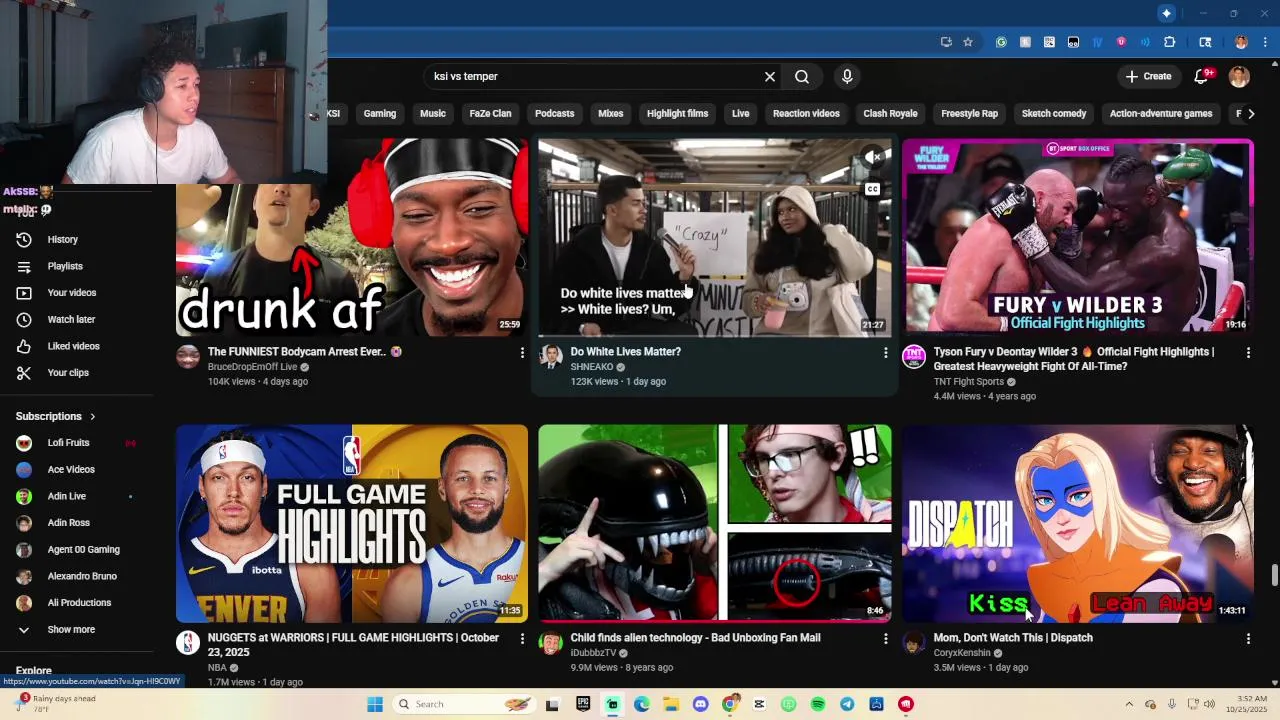Viewport: 1280px width, 720px height.
Task: Click the install app icon in address bar
Action: point(946,42)
